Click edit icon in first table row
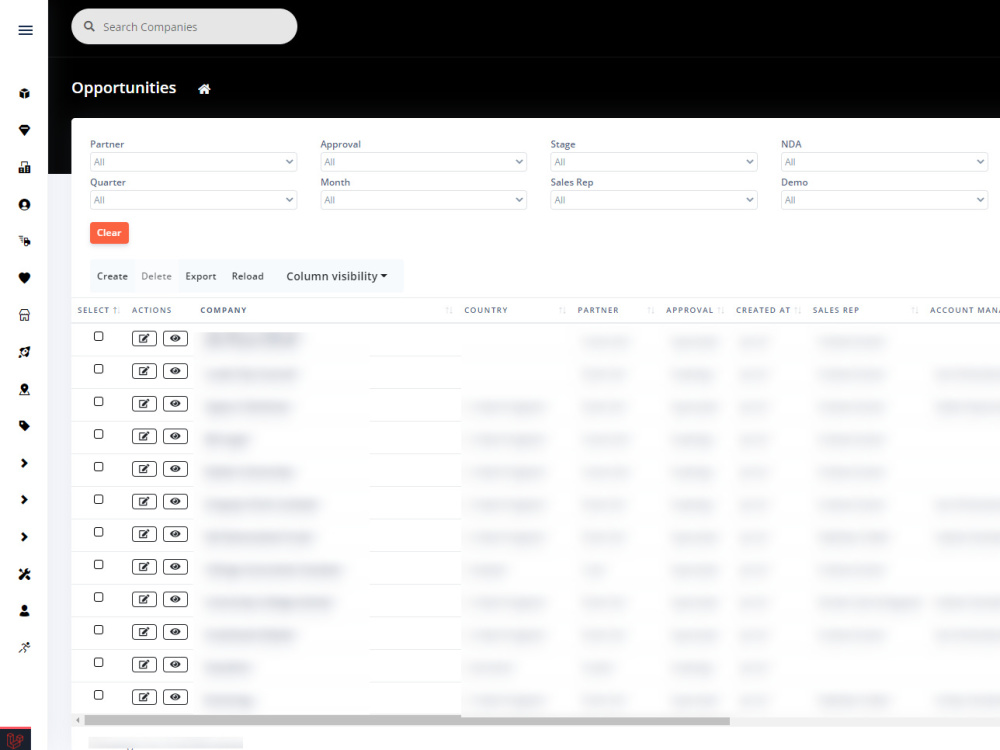This screenshot has width=1000, height=750. point(144,339)
